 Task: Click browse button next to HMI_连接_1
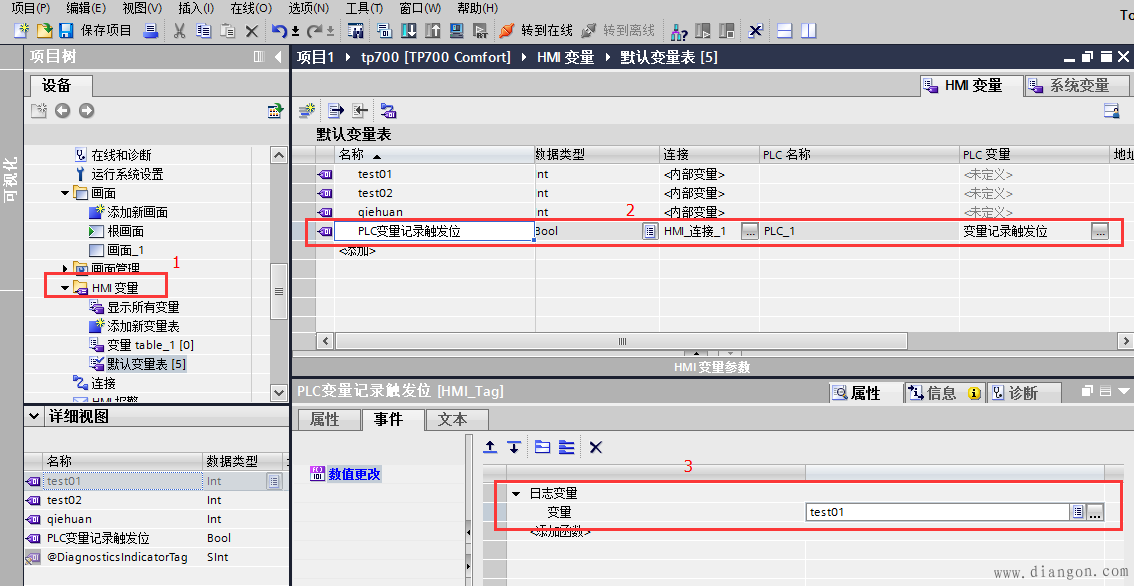pos(750,231)
